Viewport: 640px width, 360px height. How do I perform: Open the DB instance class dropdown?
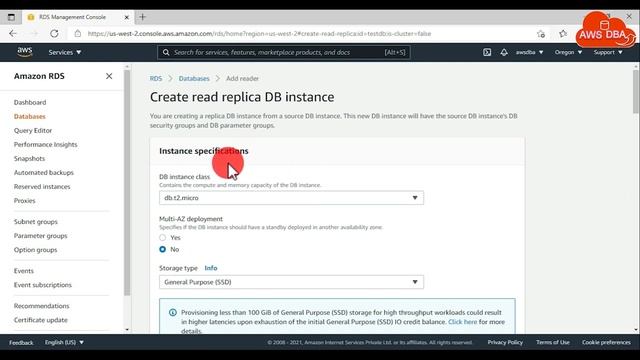(x=291, y=198)
